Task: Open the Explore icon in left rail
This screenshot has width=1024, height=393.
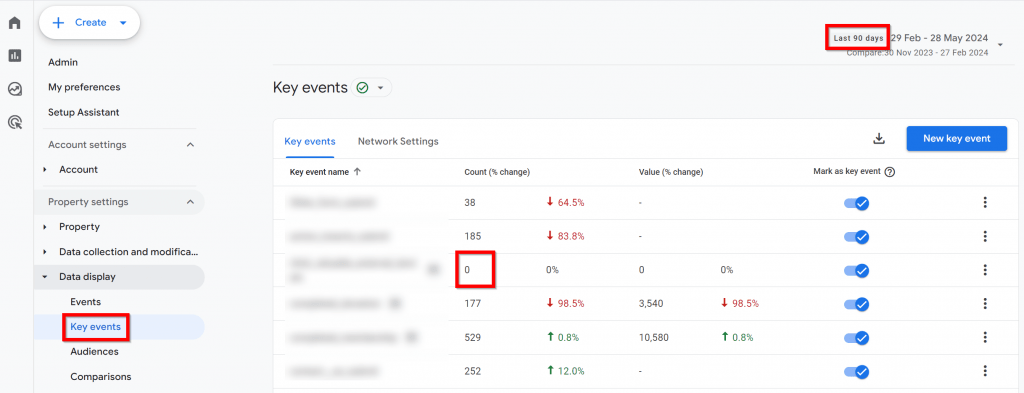Action: coord(15,89)
